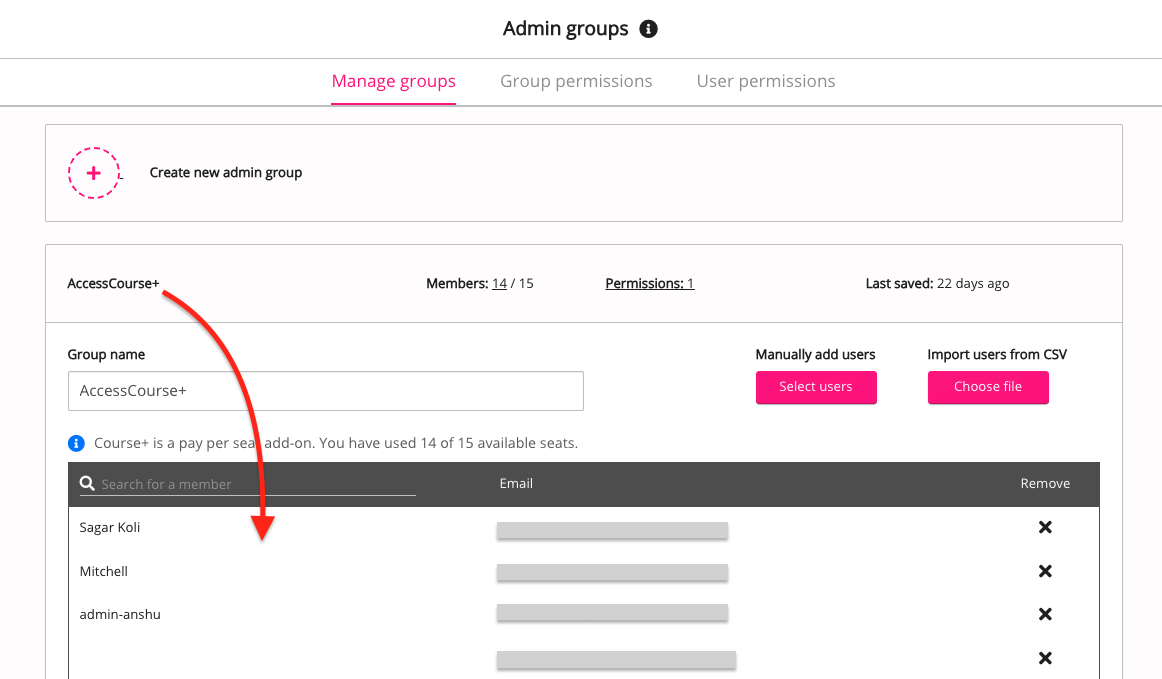This screenshot has height=679, width=1162.
Task: Click the Group name text field
Action: coord(325,391)
